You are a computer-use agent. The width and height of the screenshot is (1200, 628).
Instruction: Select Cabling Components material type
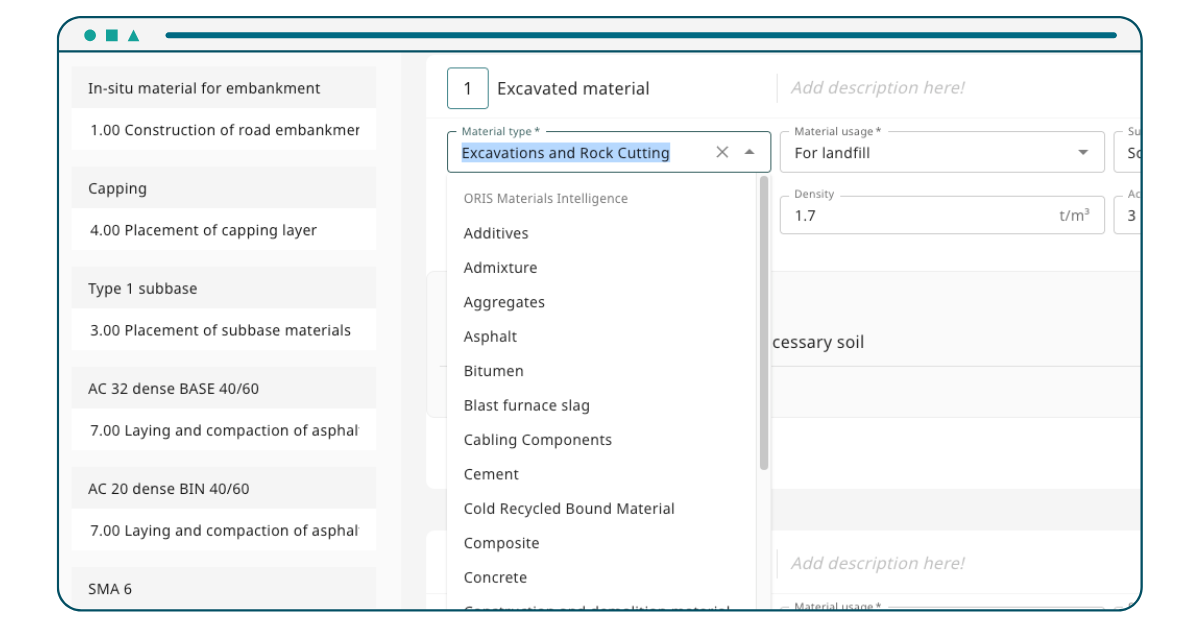(537, 440)
